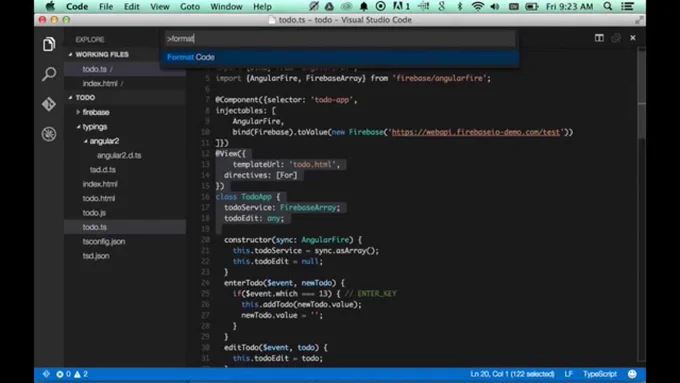Open angular2.d.ts file
Viewport: 680px width, 383px height.
[119, 155]
